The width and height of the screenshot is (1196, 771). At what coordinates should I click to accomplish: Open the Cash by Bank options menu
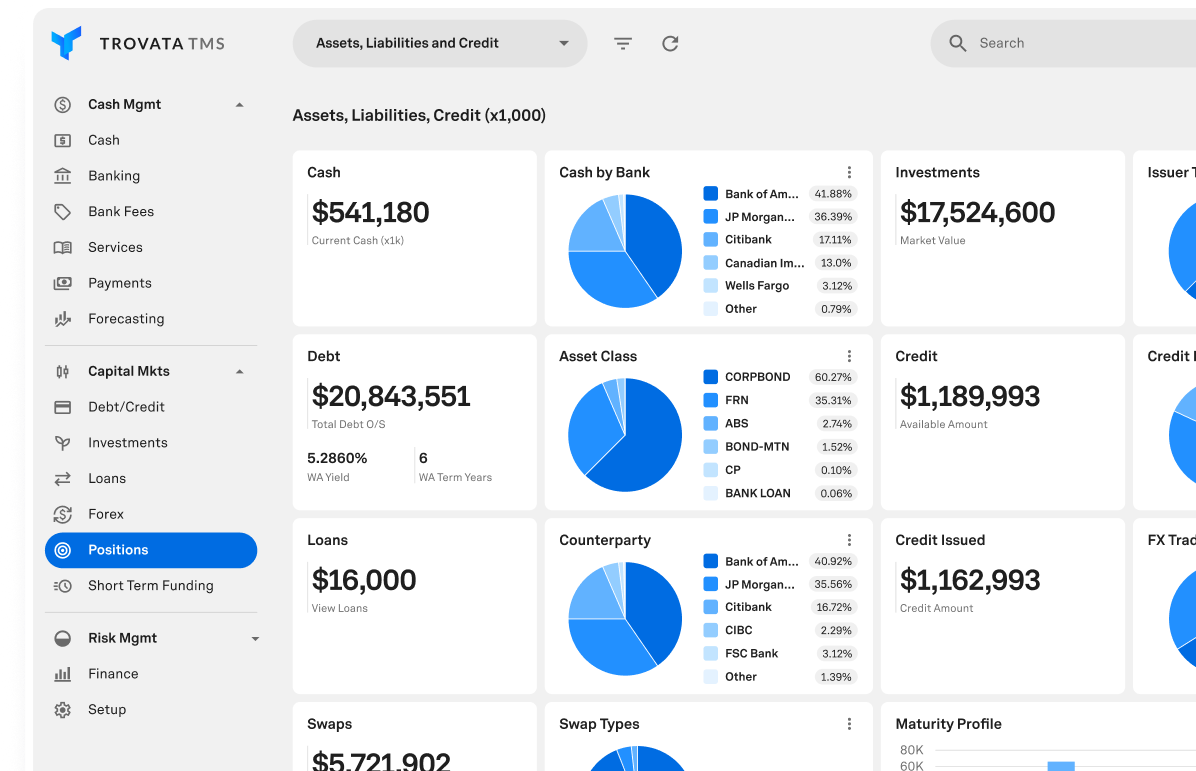(849, 171)
